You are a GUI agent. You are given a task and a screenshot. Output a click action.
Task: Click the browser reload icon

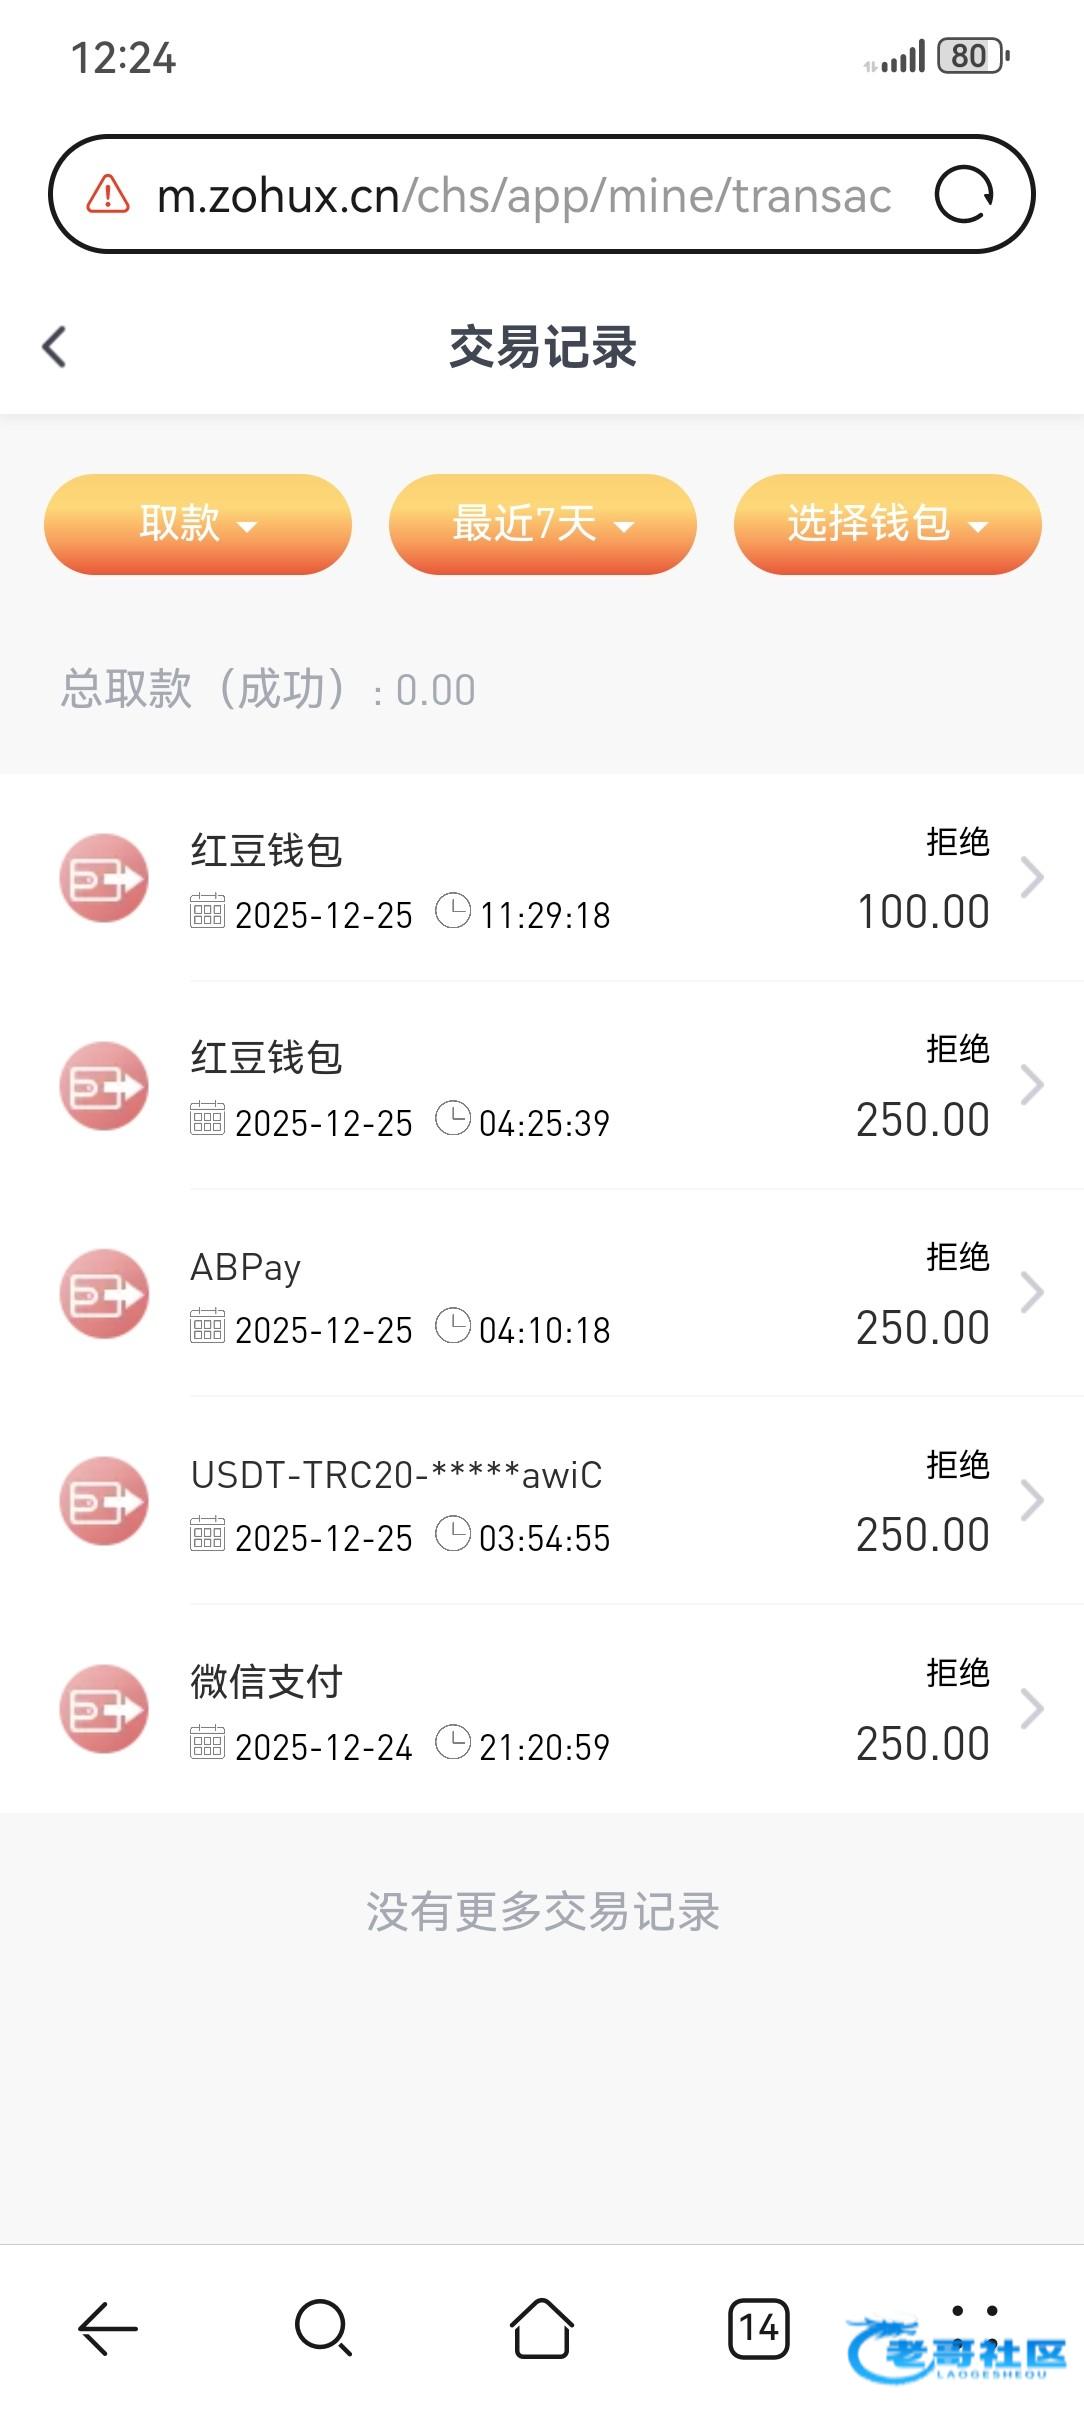tap(963, 194)
